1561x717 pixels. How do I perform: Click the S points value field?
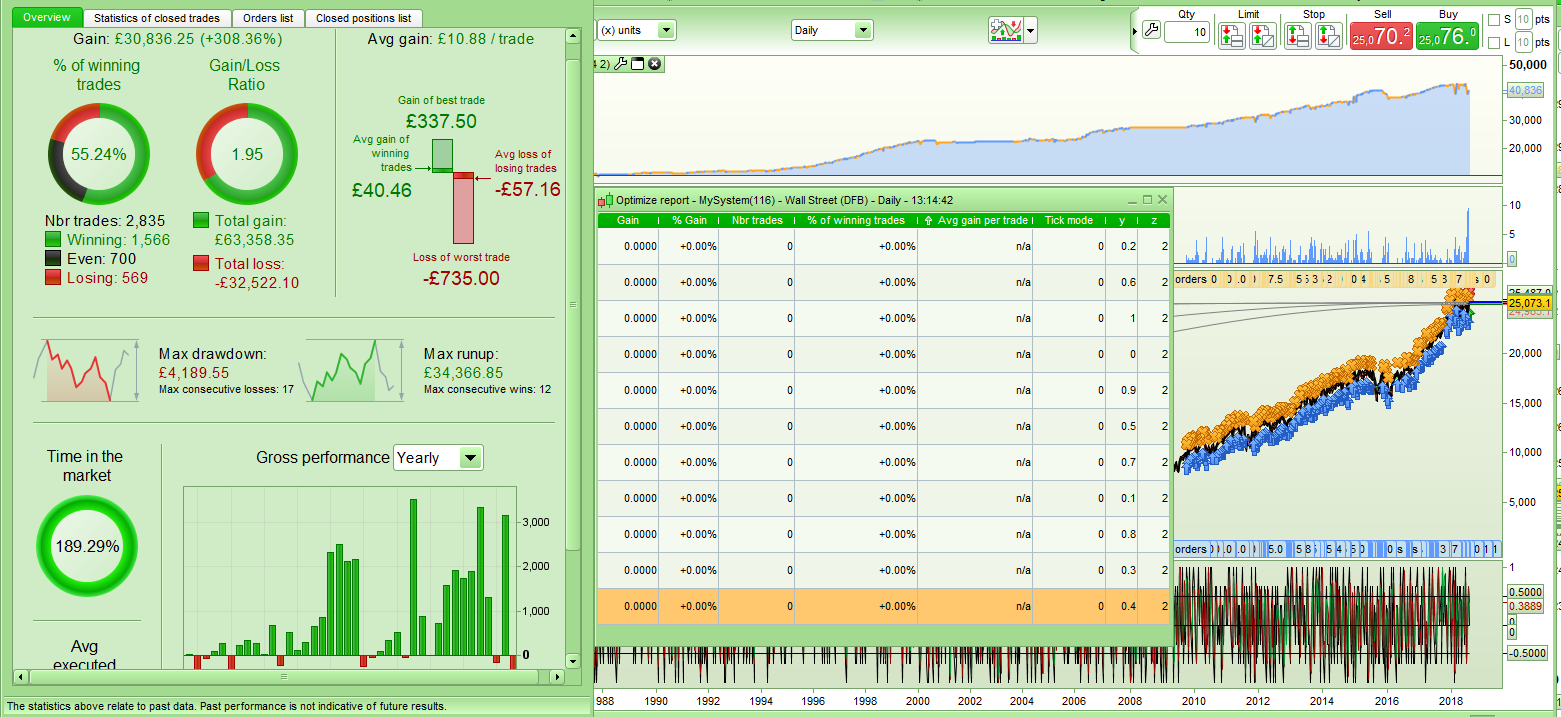coord(1522,19)
